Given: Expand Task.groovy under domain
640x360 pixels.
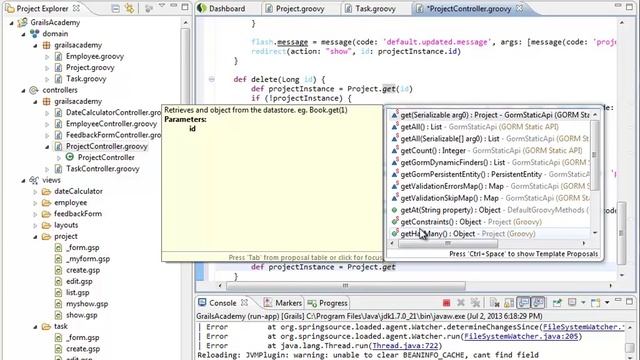Looking at the screenshot, I should 47,79.
